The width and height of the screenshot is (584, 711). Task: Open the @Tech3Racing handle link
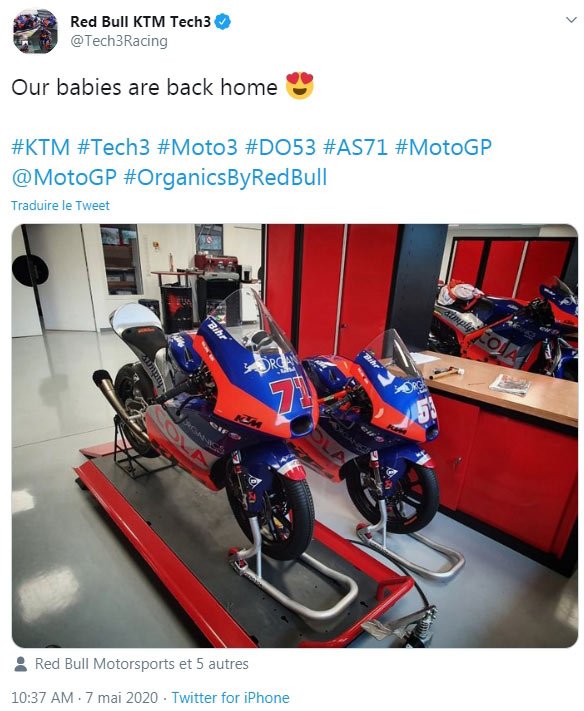(119, 41)
